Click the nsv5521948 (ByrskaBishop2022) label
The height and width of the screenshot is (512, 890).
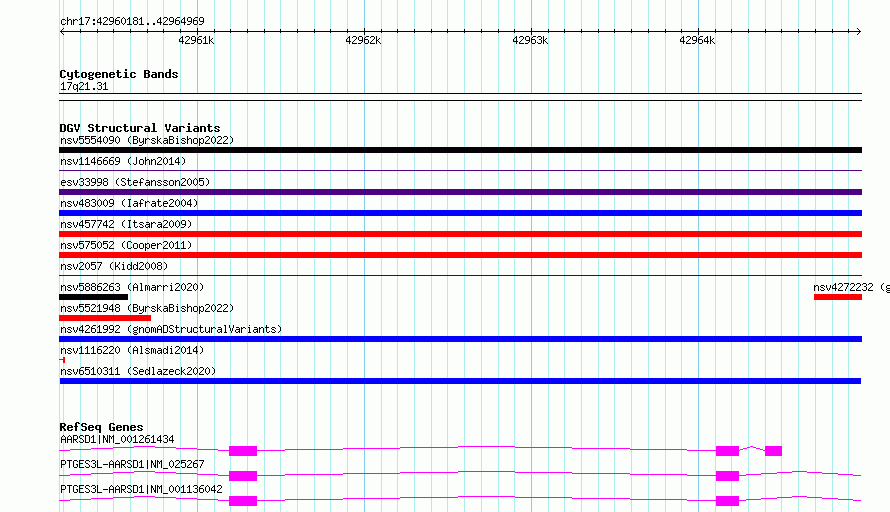(x=147, y=308)
